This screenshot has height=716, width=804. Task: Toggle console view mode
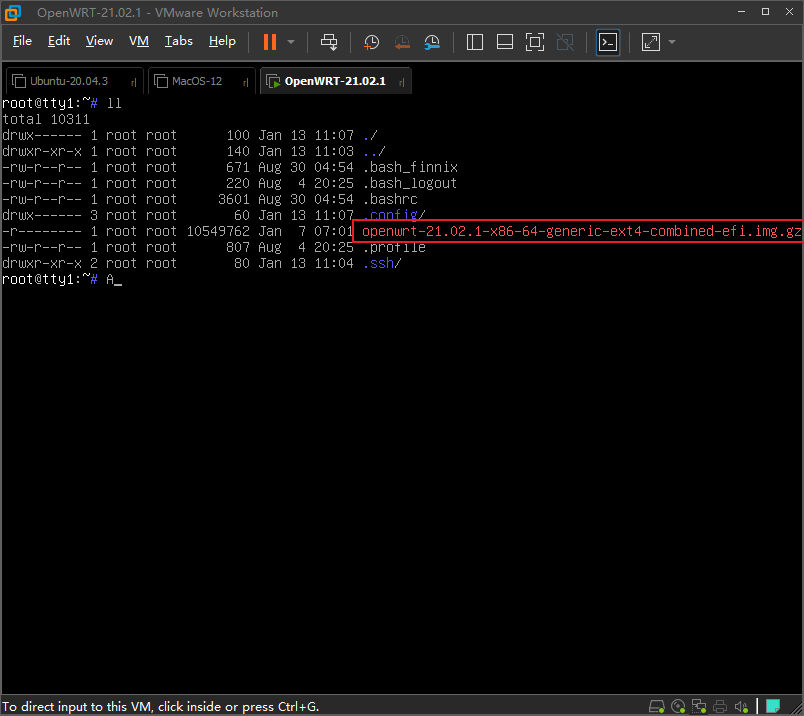(x=607, y=42)
